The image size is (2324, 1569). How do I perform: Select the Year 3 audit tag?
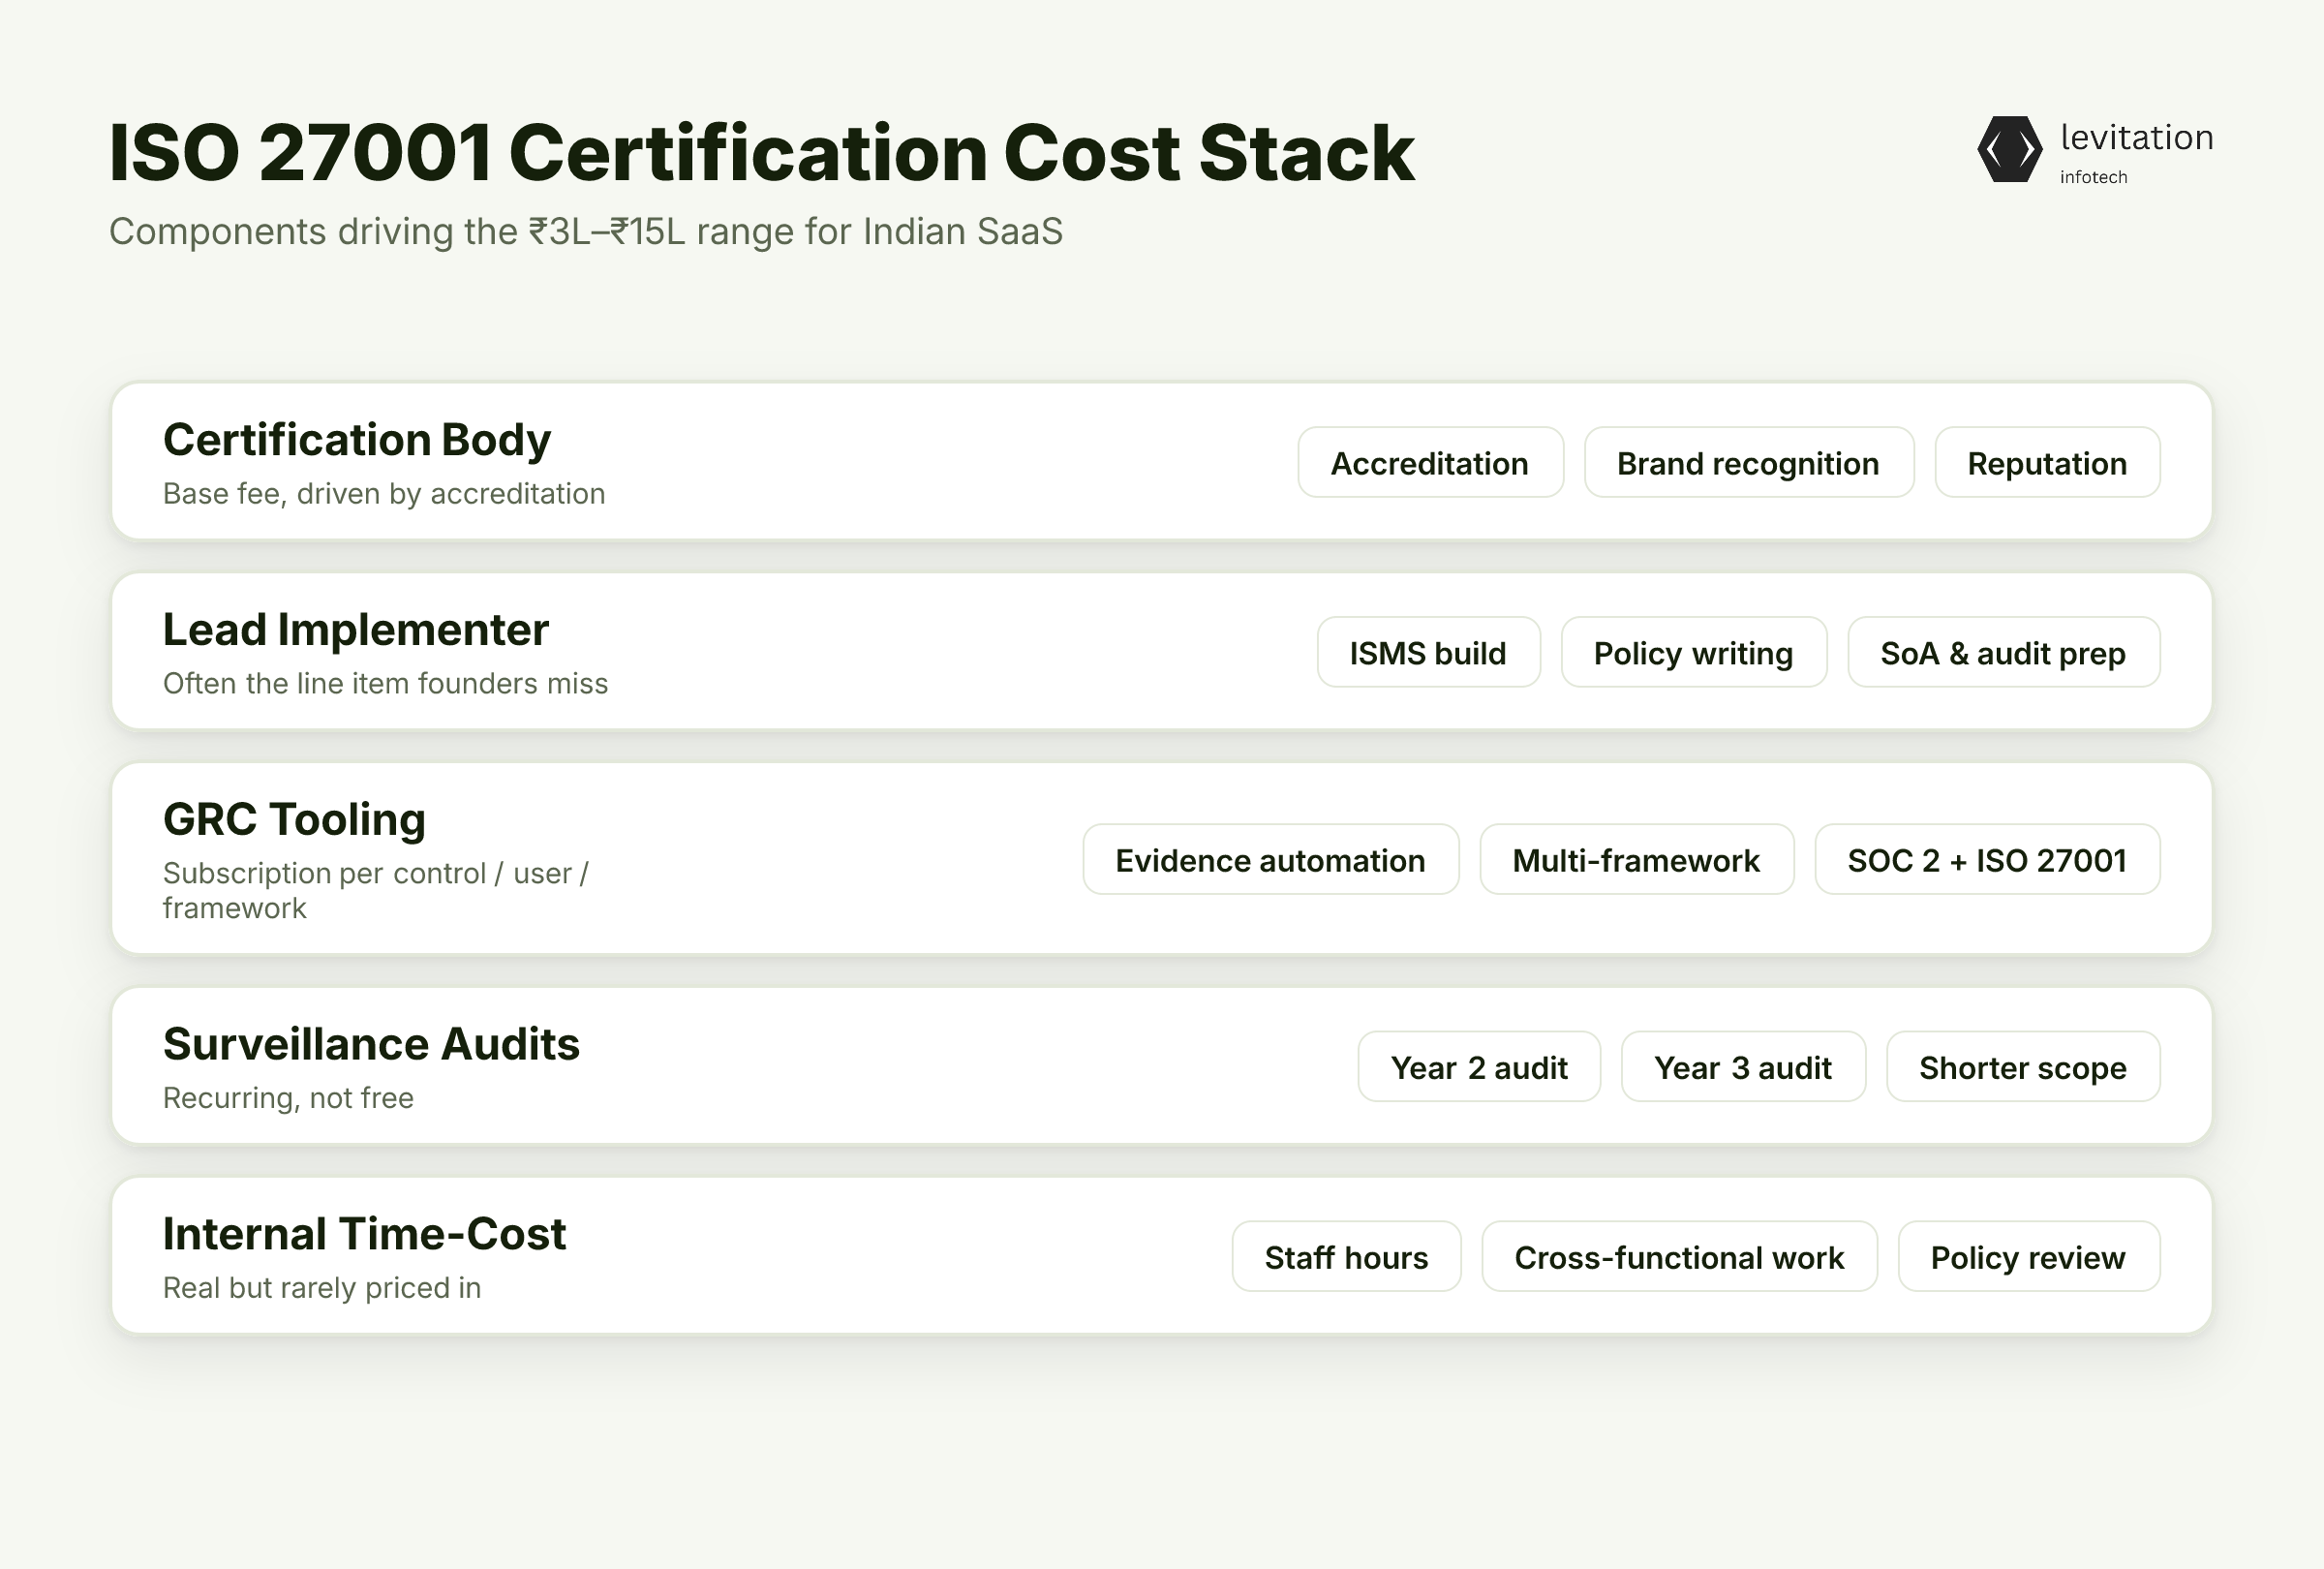[x=1743, y=1066]
